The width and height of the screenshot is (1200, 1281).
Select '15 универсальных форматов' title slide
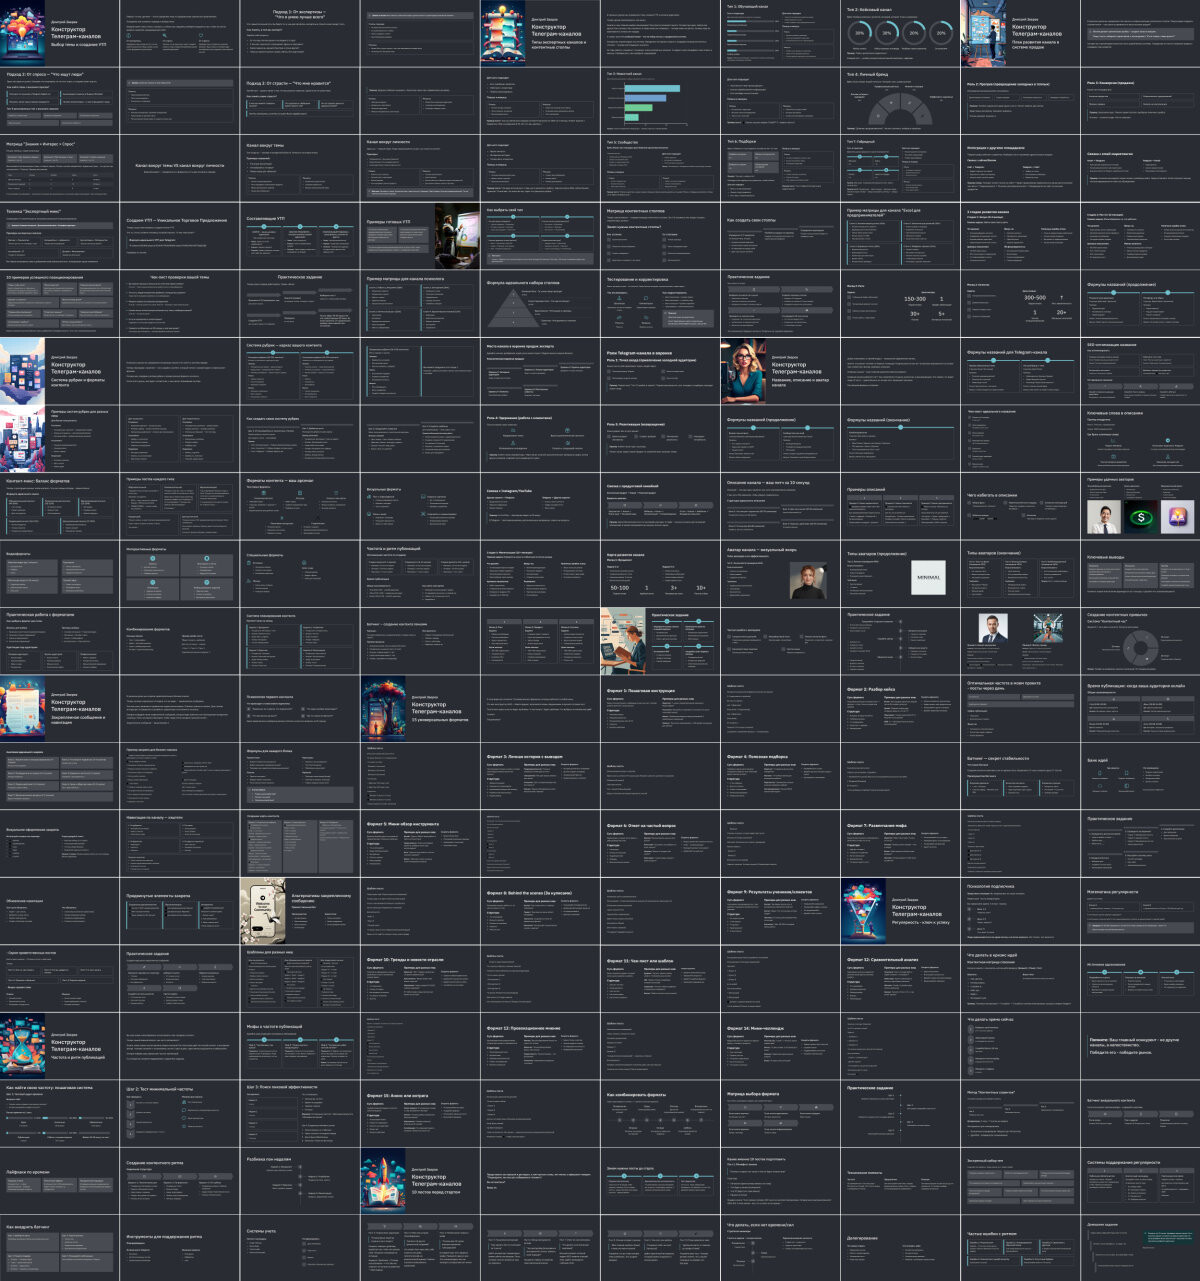pyautogui.click(x=420, y=708)
